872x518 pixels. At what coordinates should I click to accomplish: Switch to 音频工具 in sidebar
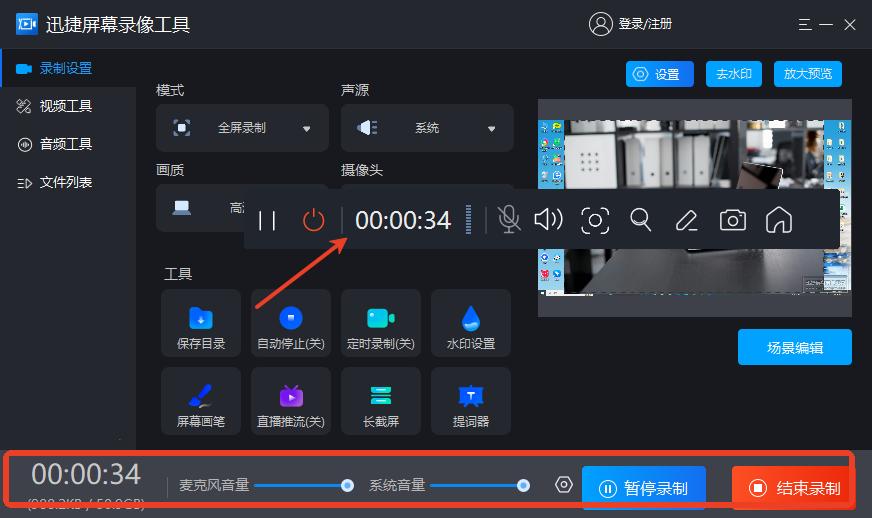tap(68, 144)
